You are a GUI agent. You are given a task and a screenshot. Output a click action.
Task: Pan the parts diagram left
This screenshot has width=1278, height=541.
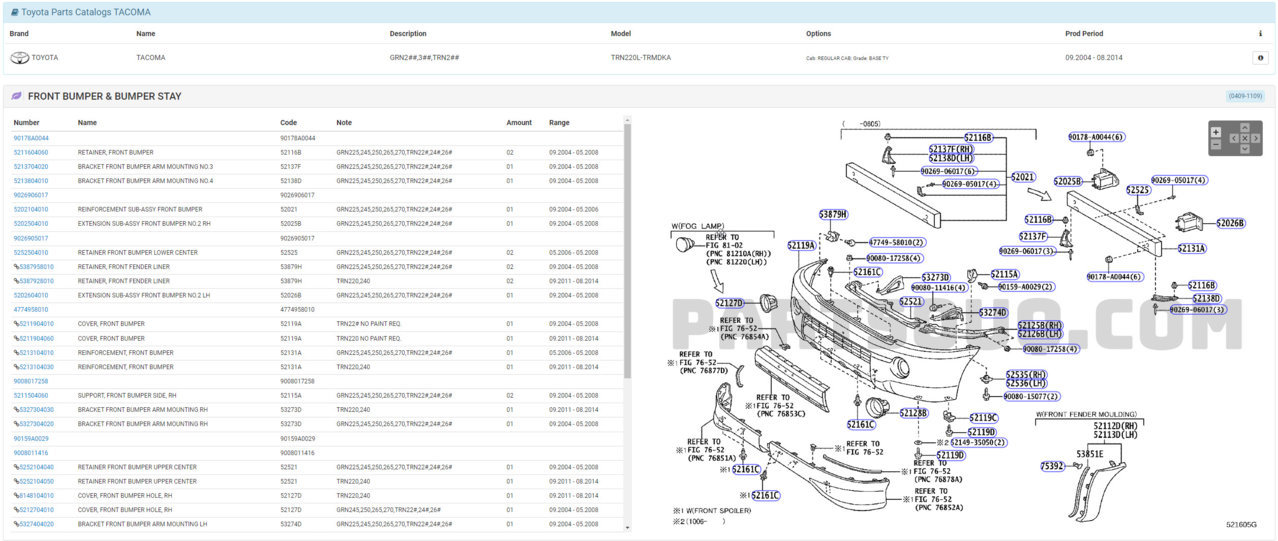coord(1234,138)
